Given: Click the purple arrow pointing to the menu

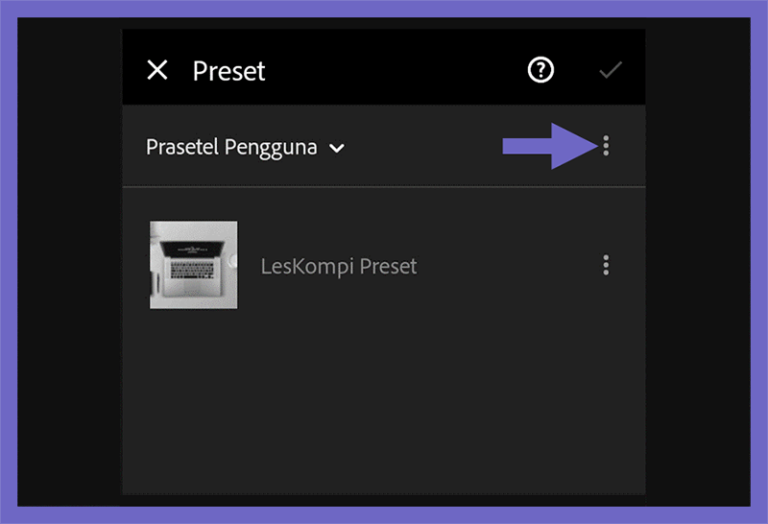Looking at the screenshot, I should point(551,146).
